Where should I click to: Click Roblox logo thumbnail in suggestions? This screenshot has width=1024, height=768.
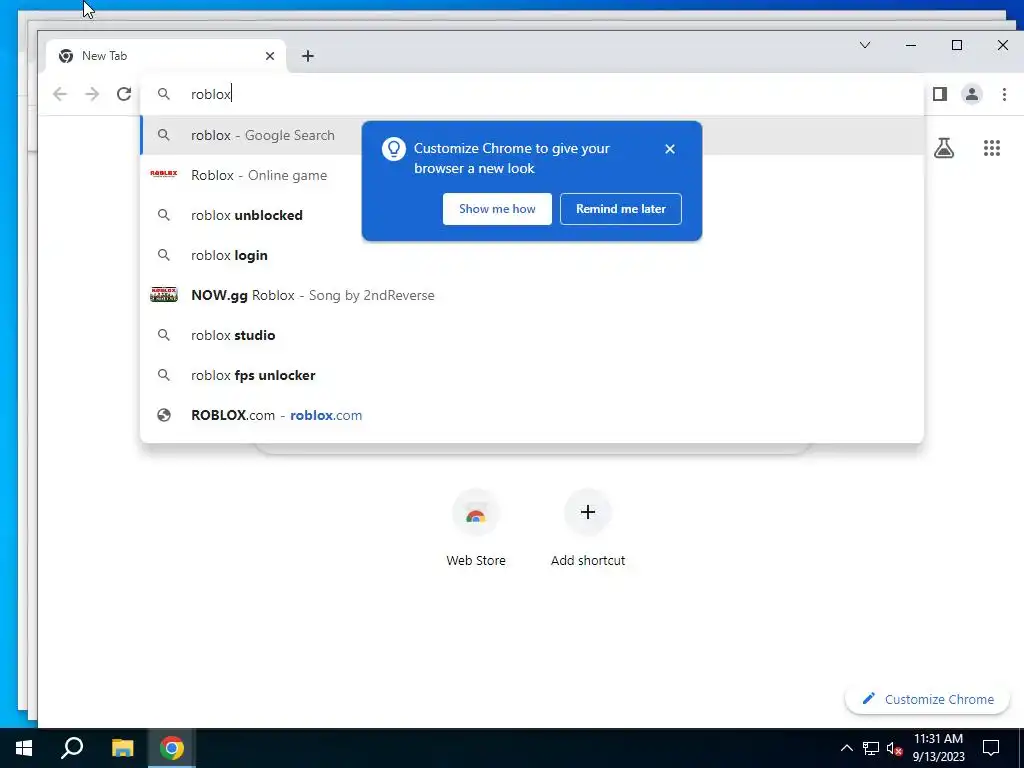click(164, 174)
